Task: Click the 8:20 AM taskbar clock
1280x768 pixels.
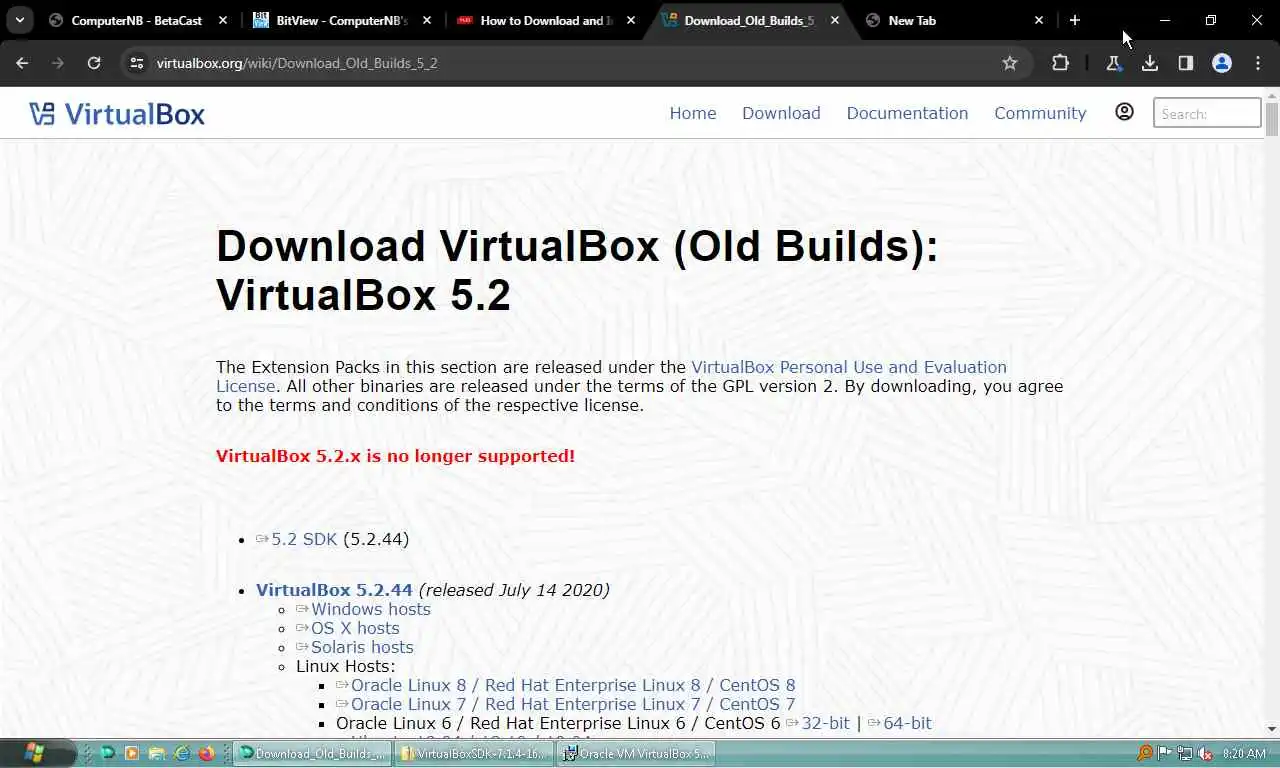Action: pyautogui.click(x=1244, y=753)
